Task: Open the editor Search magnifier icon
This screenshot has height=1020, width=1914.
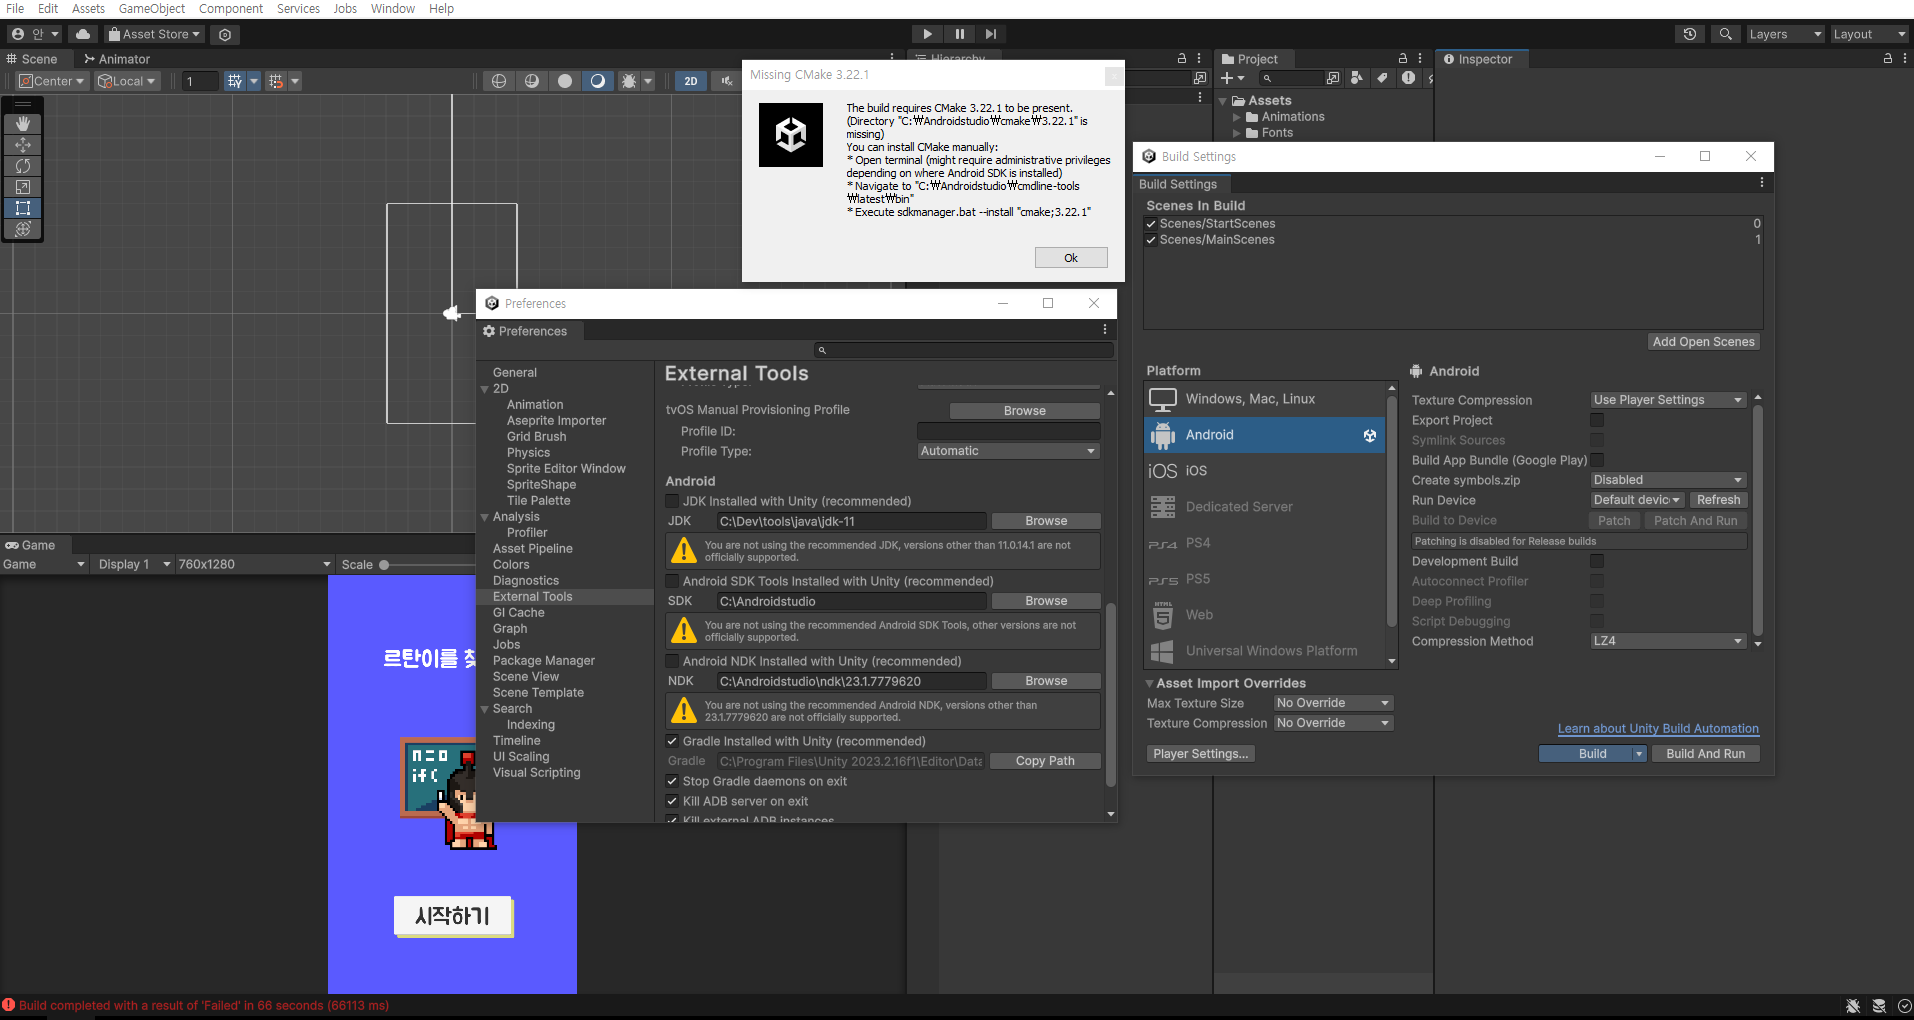Action: [1726, 34]
